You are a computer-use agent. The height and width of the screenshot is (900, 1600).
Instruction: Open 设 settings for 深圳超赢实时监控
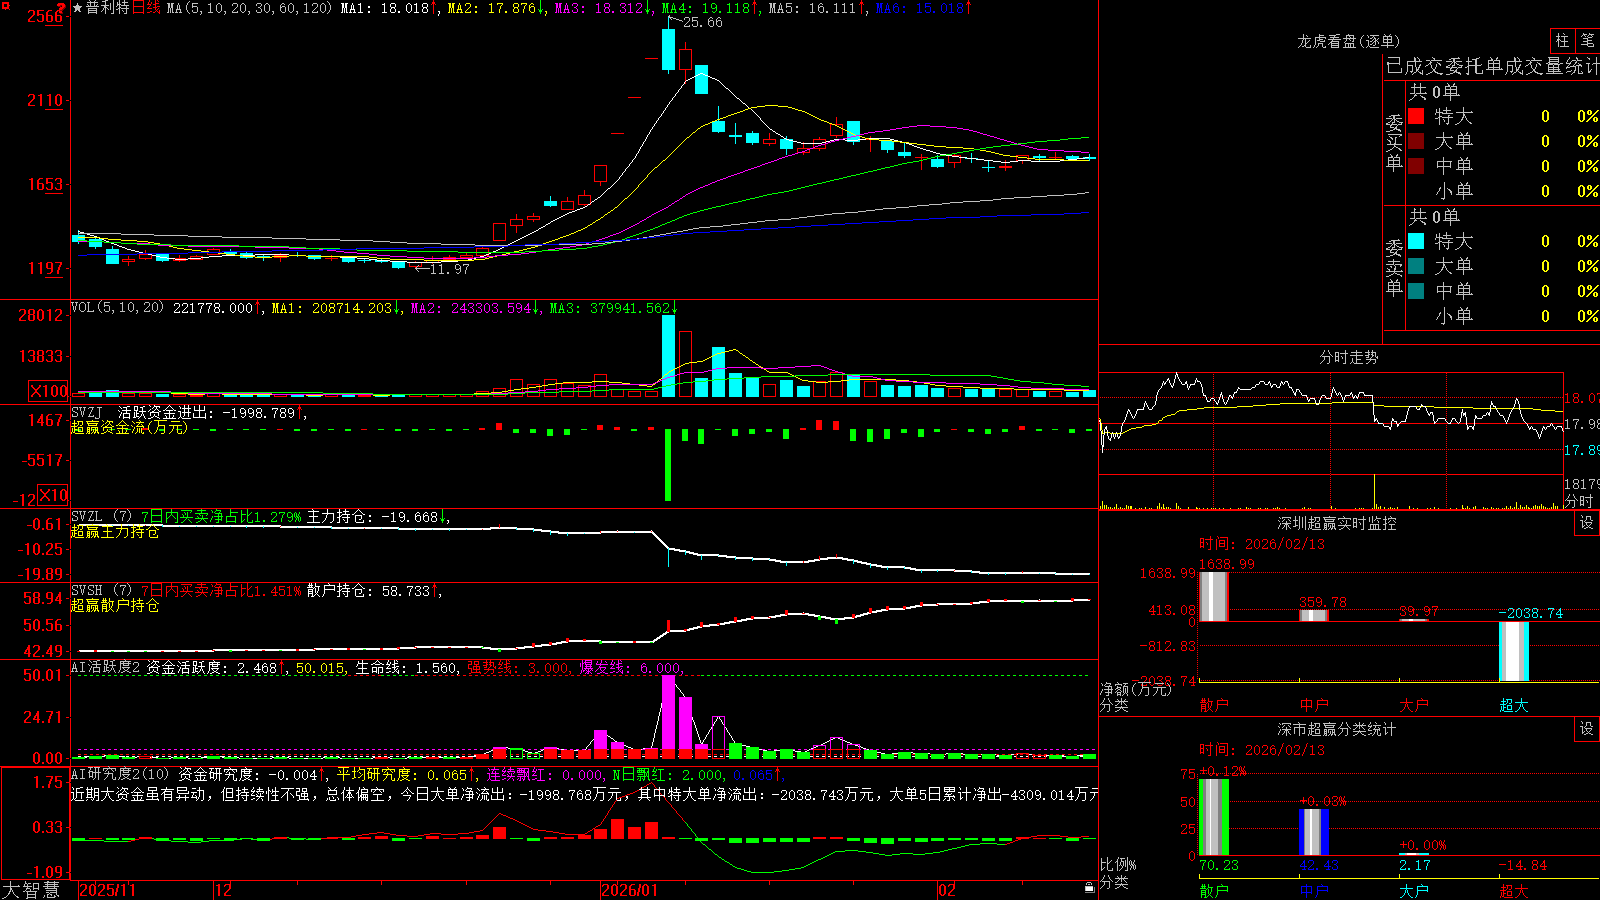click(1587, 523)
